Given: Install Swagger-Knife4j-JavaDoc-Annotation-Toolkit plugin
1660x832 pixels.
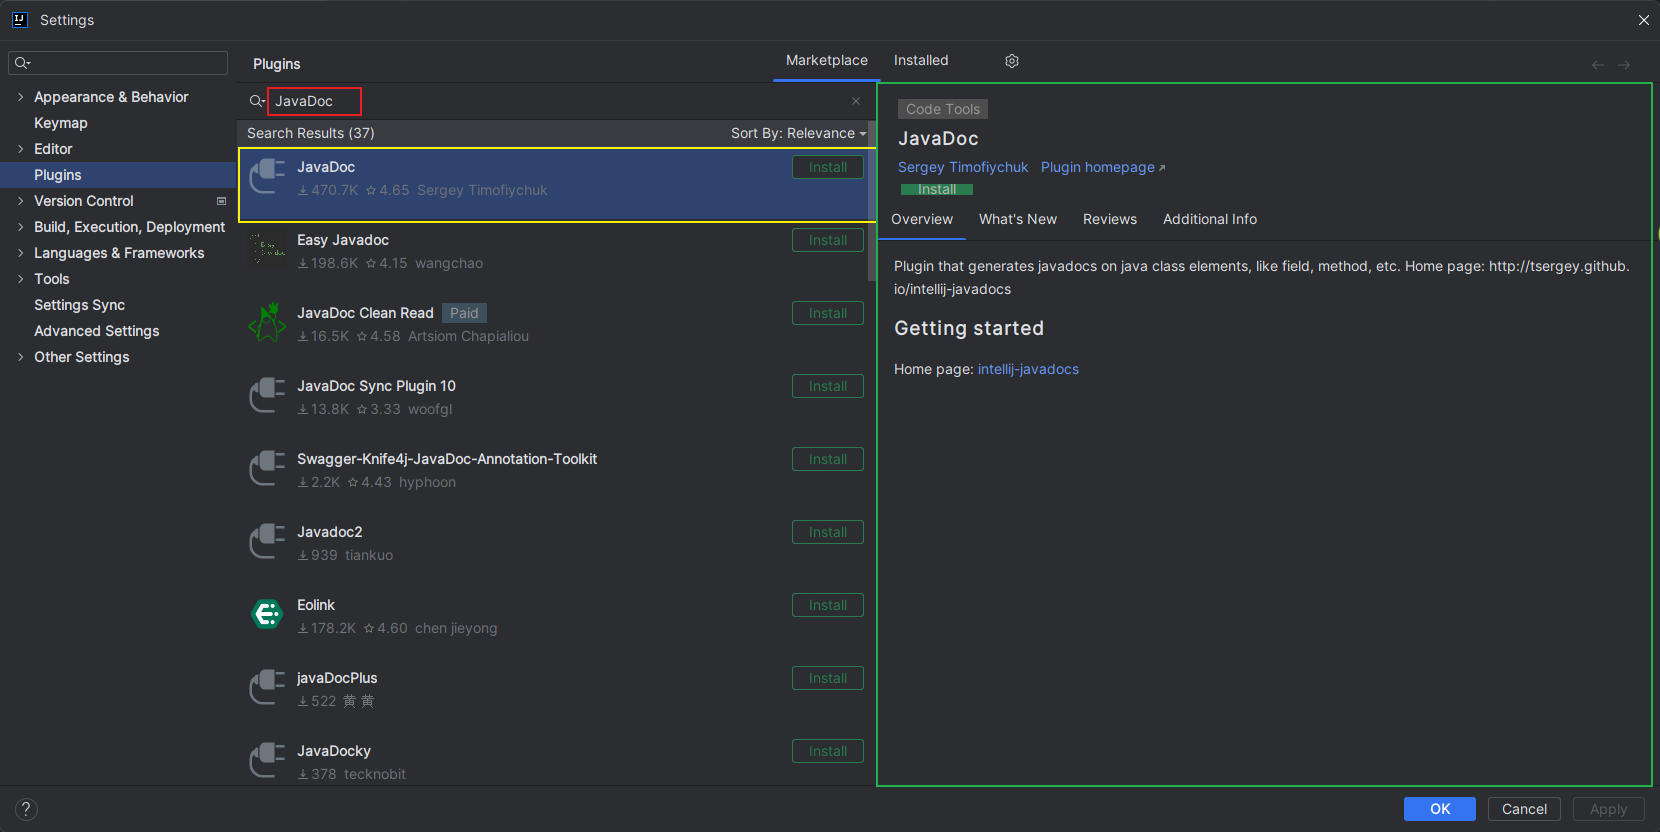Looking at the screenshot, I should click(828, 459).
